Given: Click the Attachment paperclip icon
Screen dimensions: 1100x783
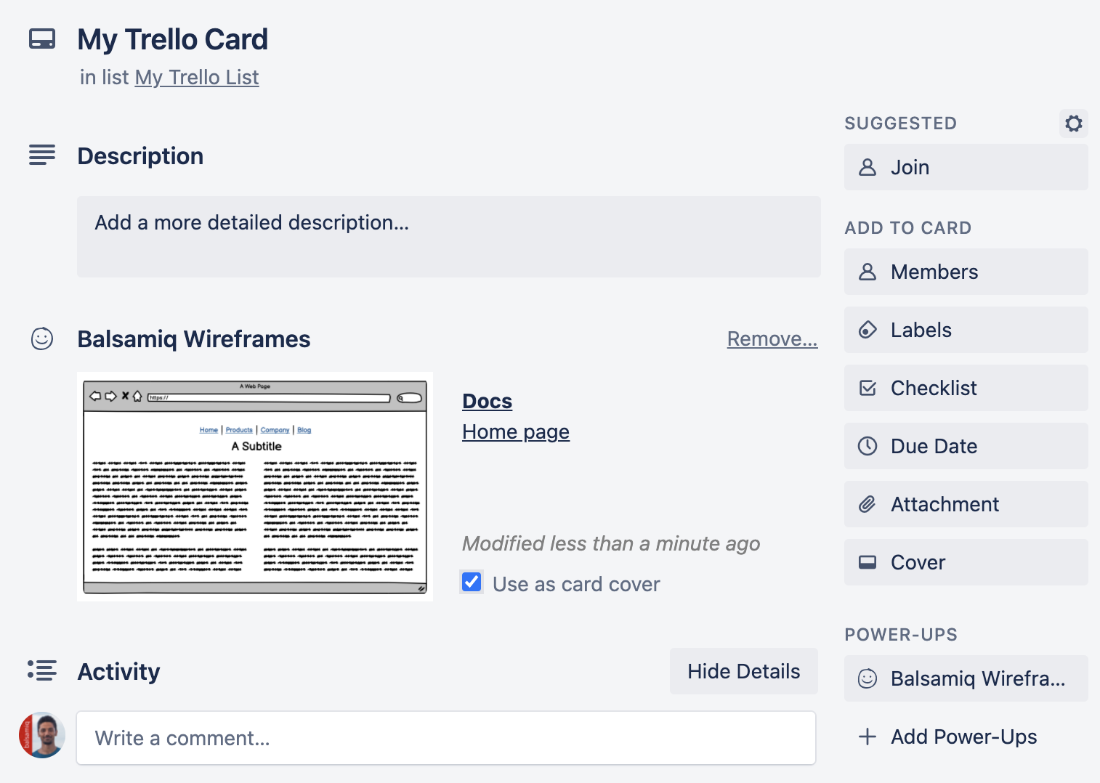Looking at the screenshot, I should coord(868,504).
